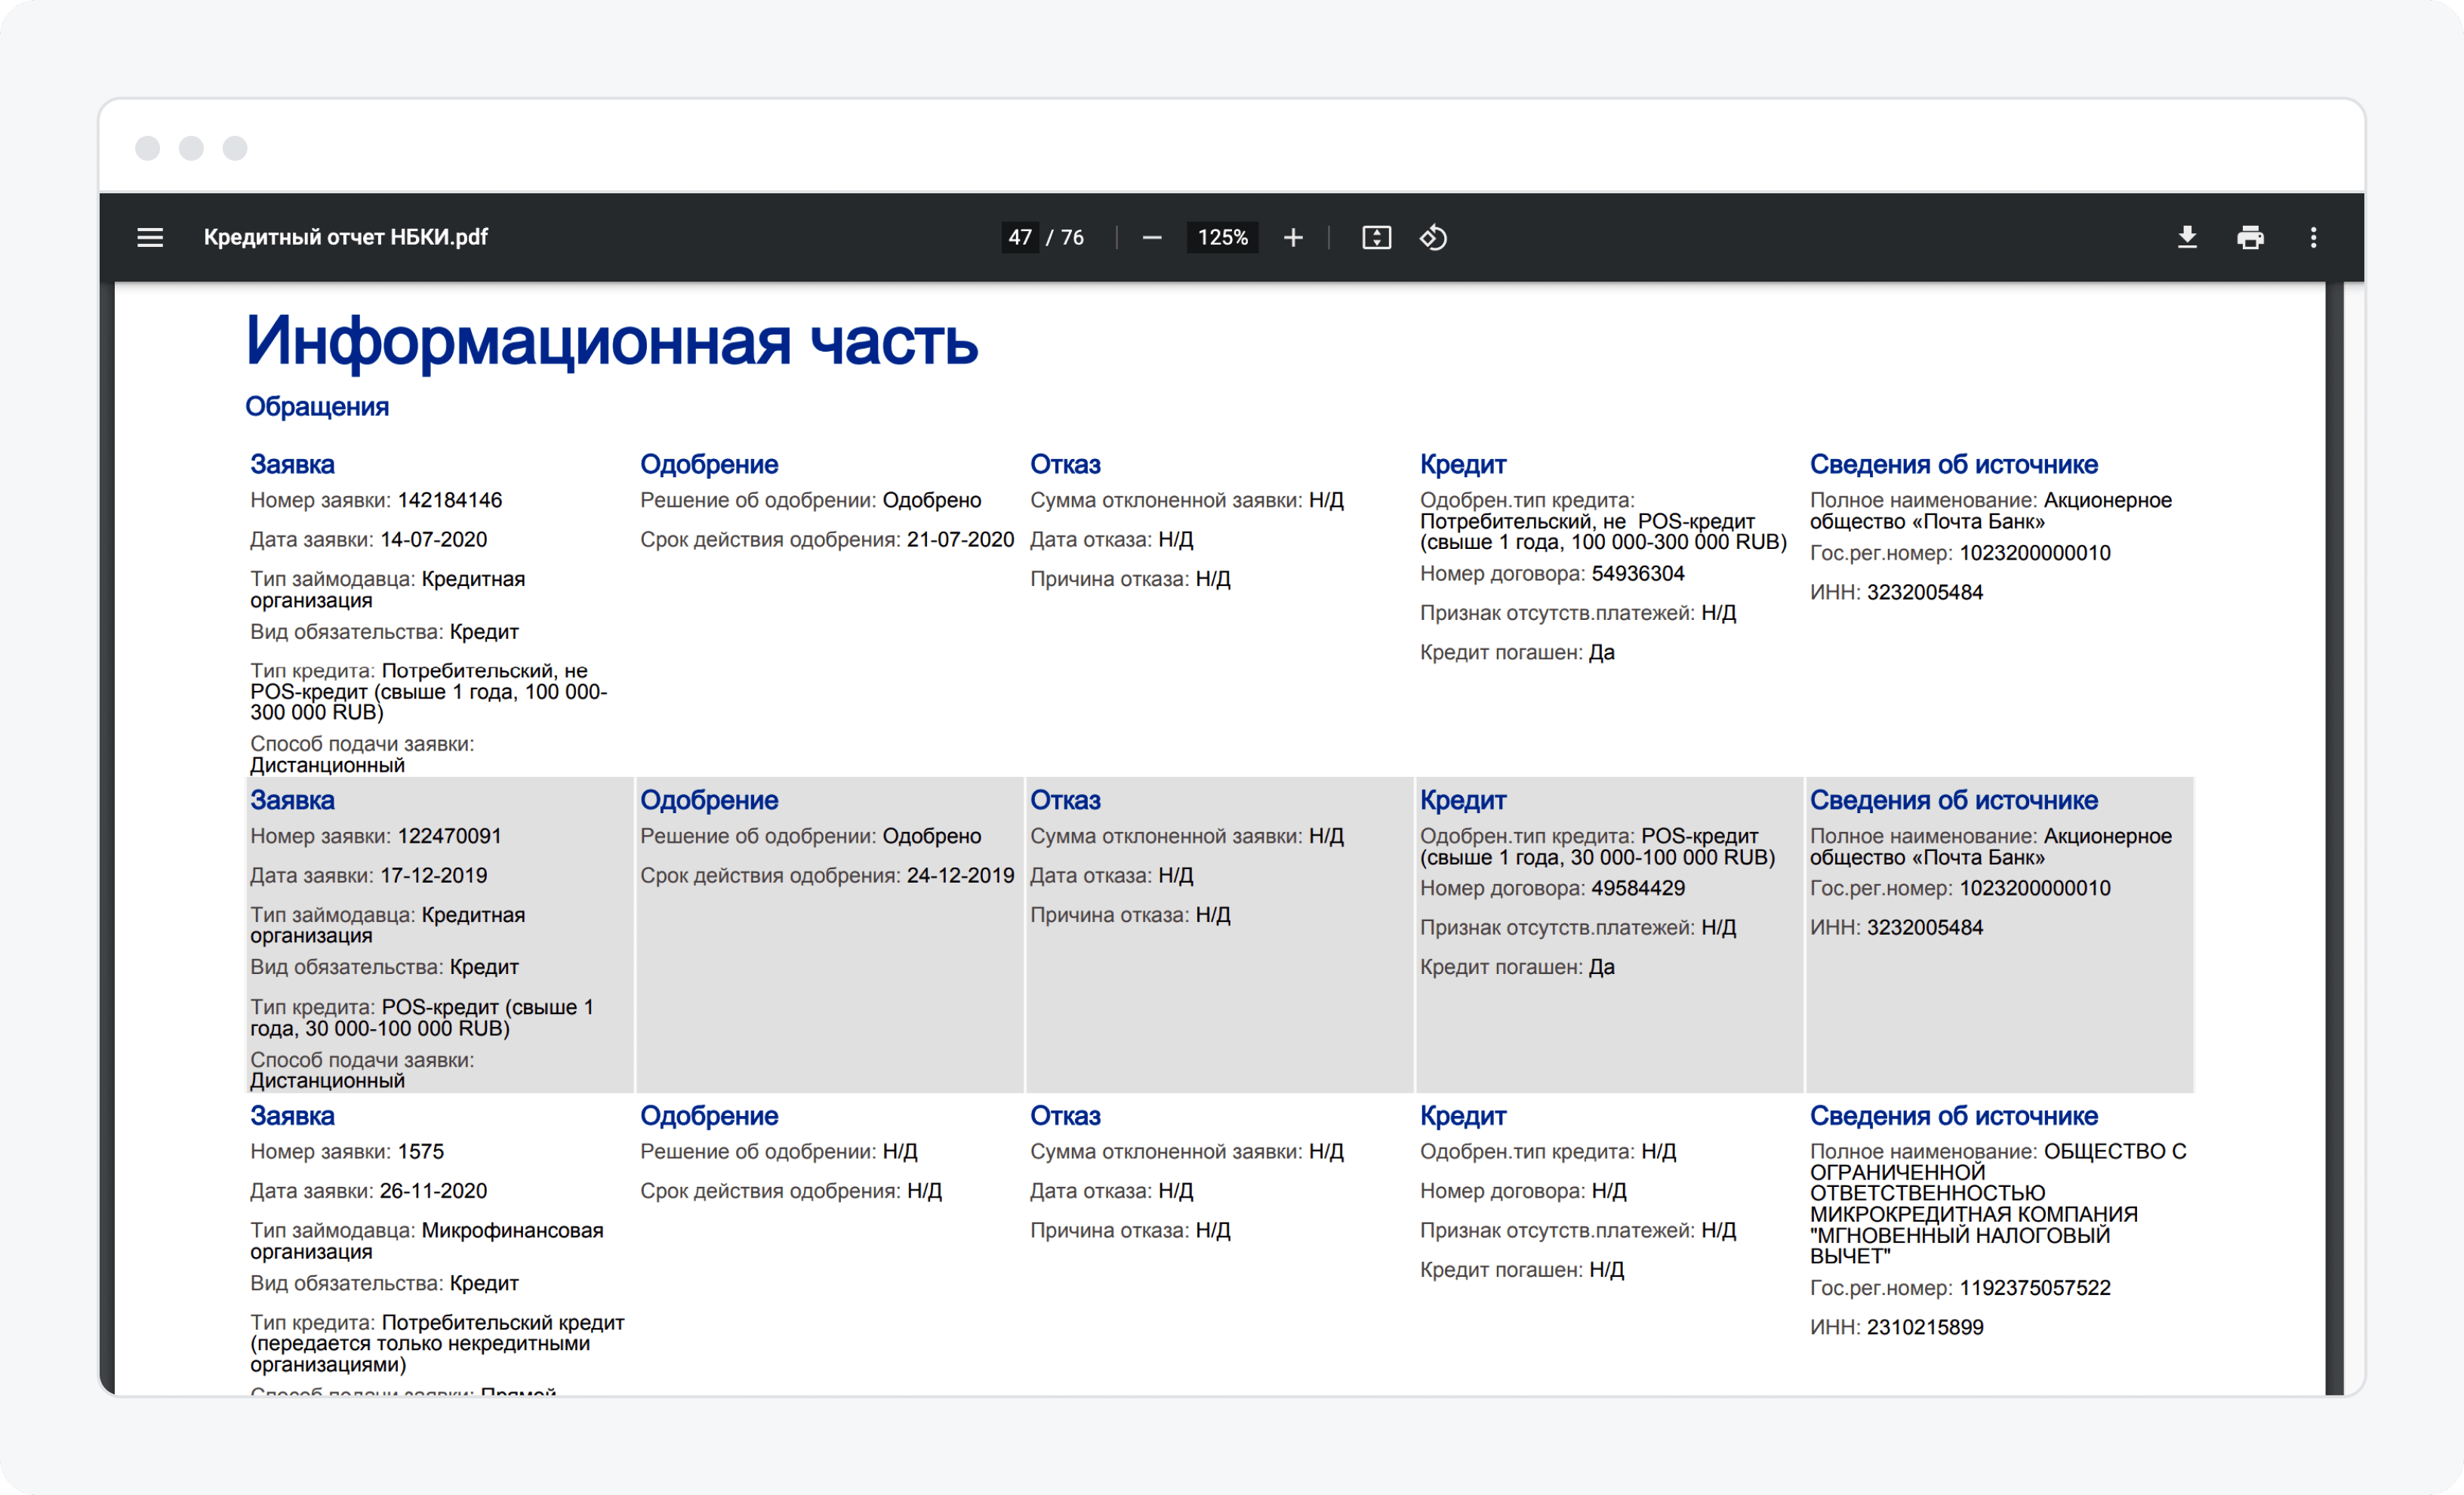Click МГНОВЕННЫЙ НАЛОГОВЫЙ ВЫЧЕТ company name
The image size is (2464, 1495).
1960,1246
